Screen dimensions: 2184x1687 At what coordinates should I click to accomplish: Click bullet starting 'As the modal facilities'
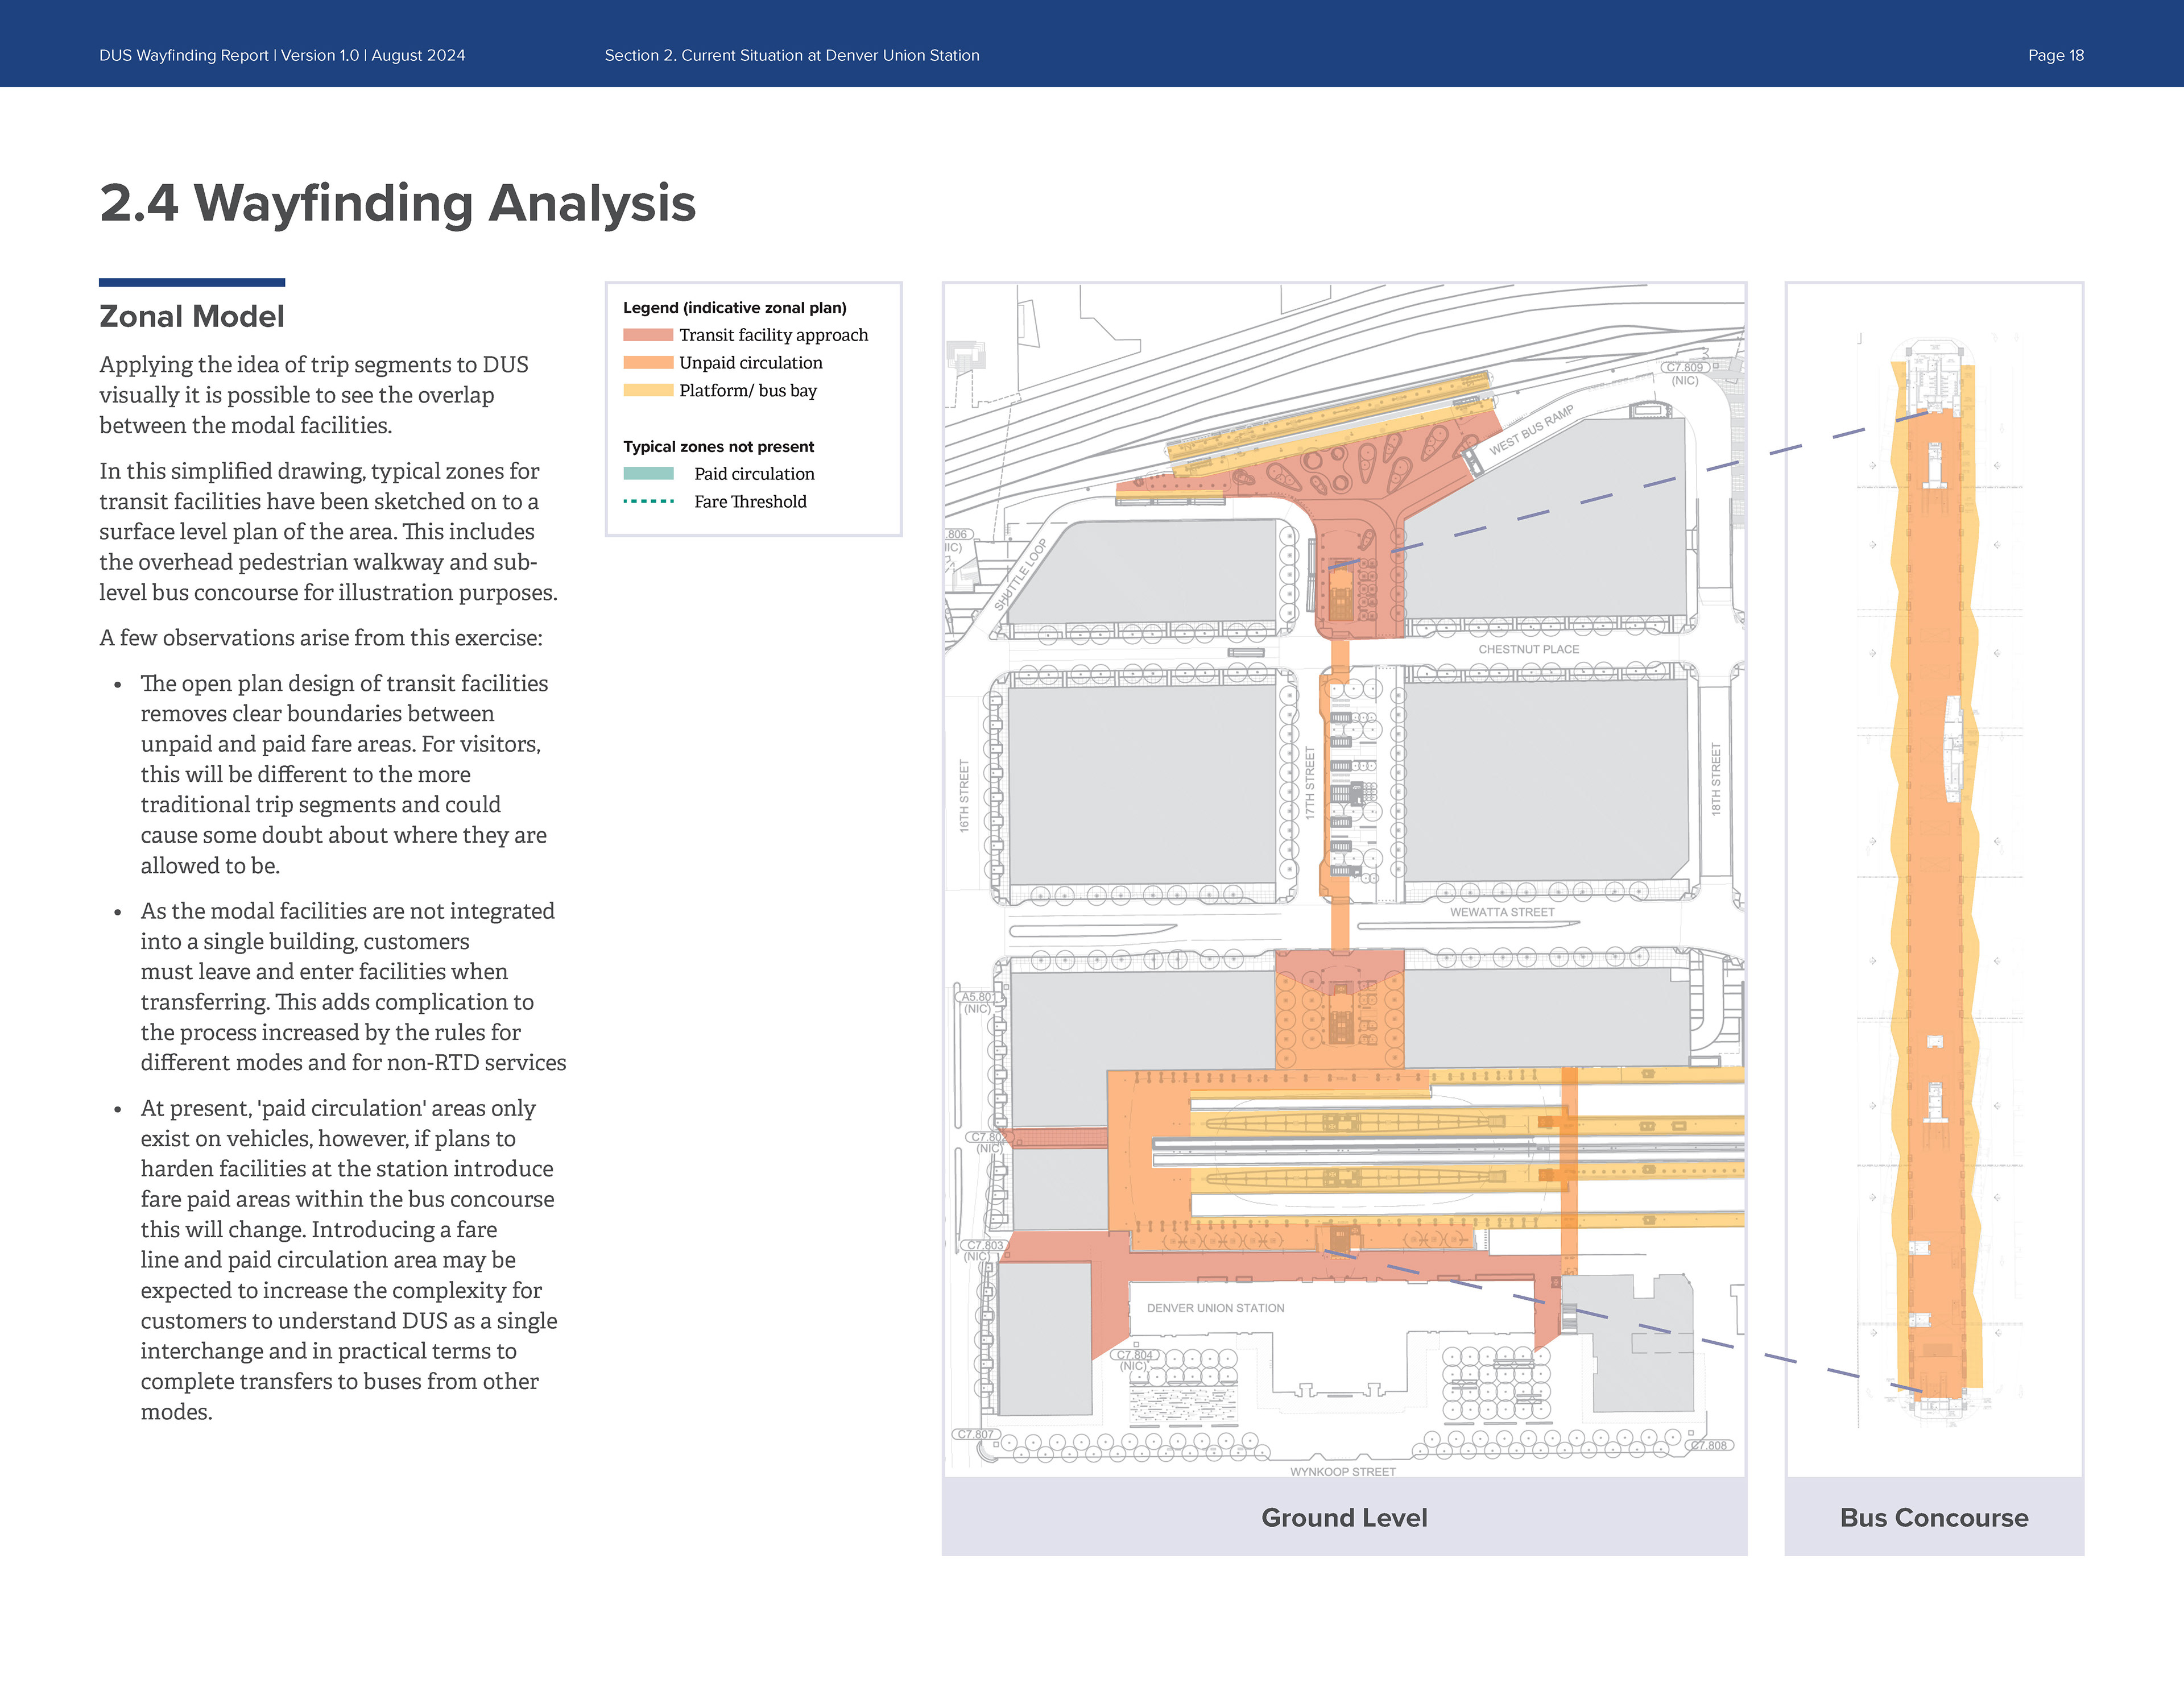coord(353,987)
